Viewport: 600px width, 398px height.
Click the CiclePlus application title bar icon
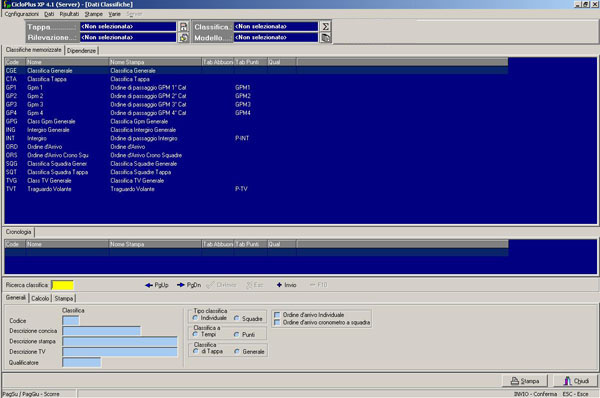[x=6, y=4]
